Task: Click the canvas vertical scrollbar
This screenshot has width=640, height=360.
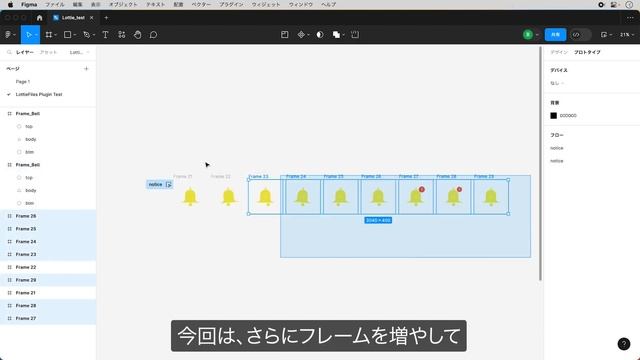Action: click(540, 164)
